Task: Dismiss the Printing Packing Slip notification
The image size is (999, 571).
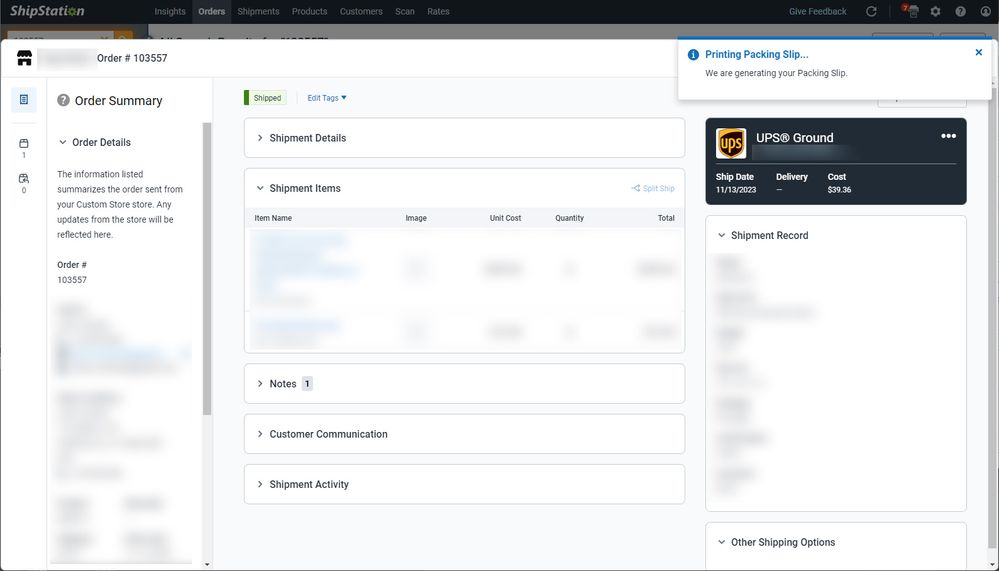Action: point(978,53)
